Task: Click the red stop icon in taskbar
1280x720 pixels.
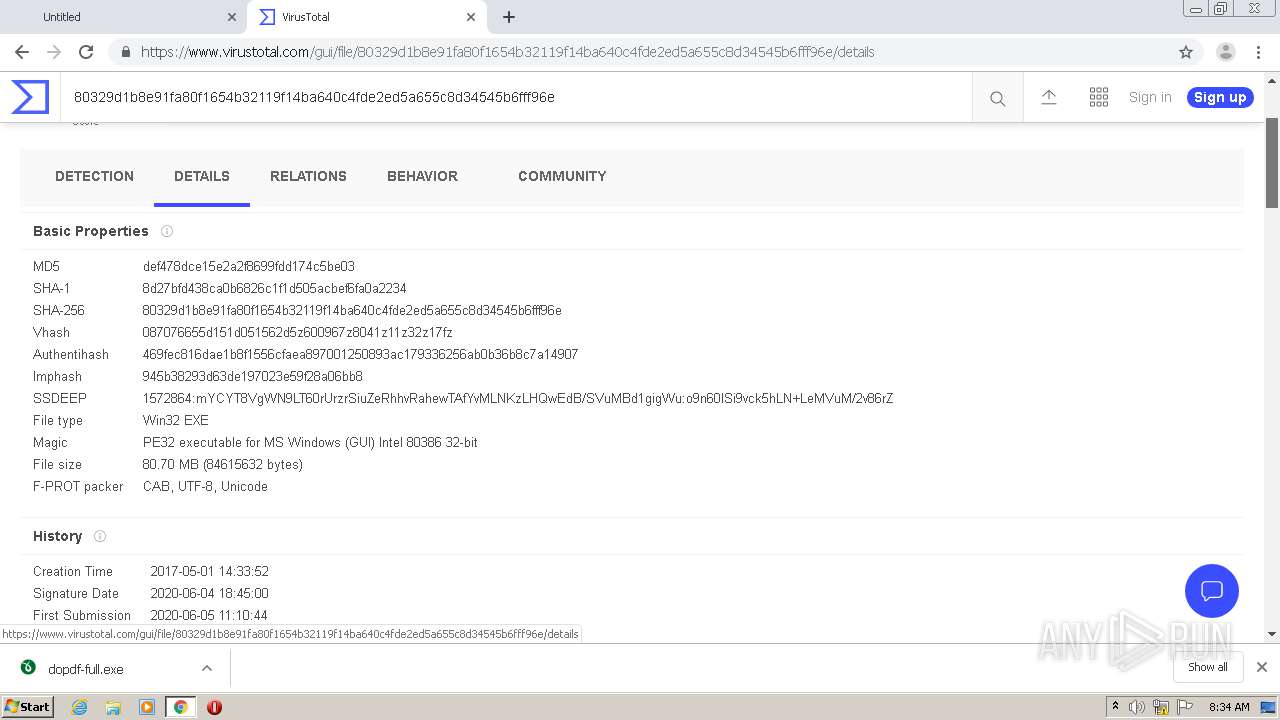Action: point(214,707)
